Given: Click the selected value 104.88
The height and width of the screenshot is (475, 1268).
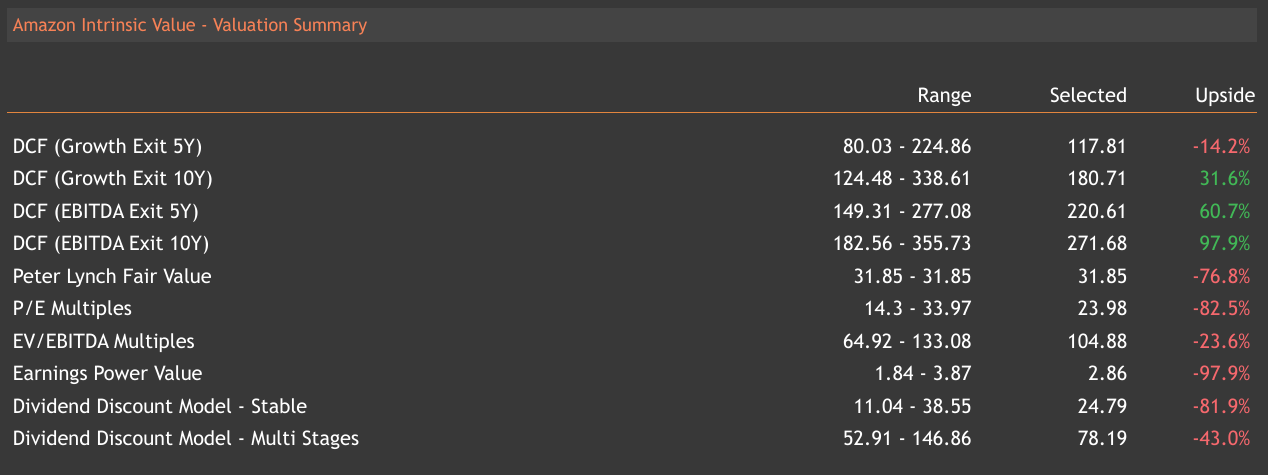Looking at the screenshot, I should (1097, 341).
